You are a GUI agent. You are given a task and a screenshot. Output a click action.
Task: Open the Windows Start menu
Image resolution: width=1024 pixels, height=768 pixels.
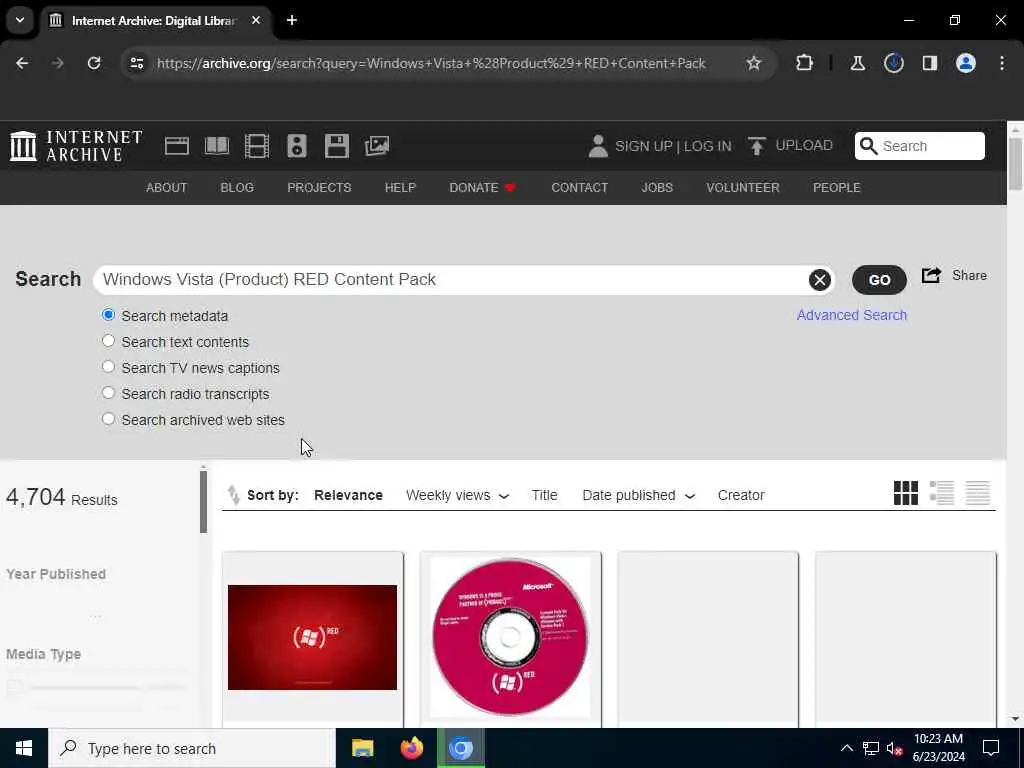(x=24, y=748)
